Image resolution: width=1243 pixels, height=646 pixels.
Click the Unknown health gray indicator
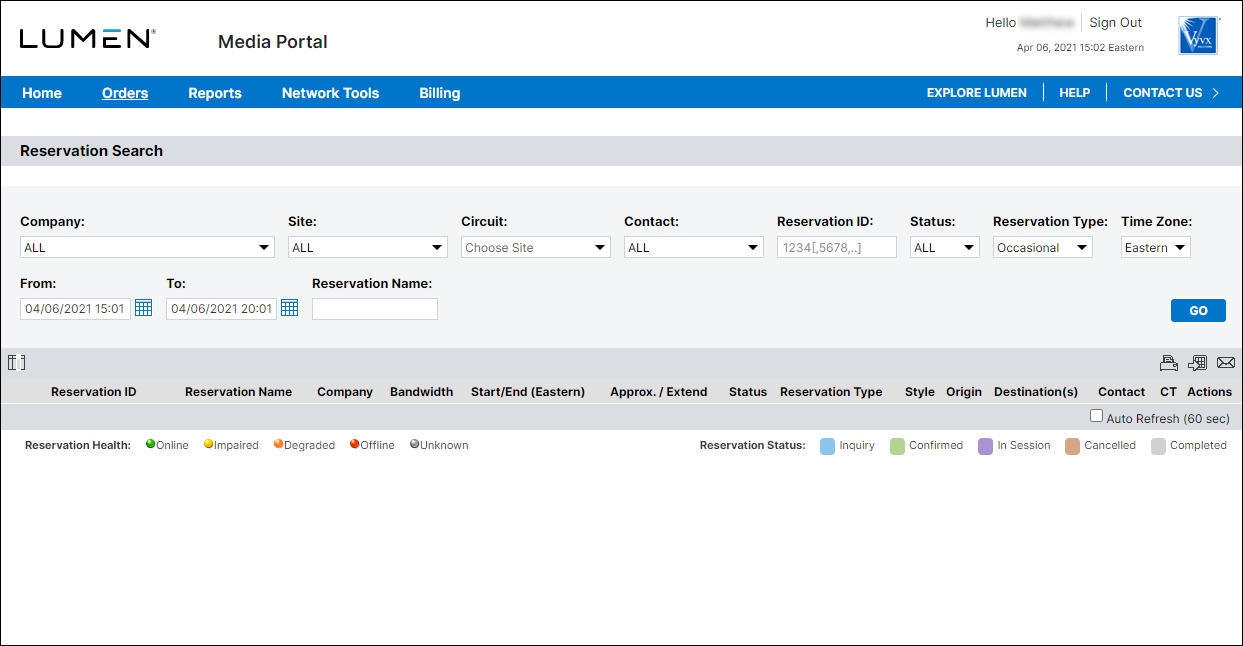[414, 444]
